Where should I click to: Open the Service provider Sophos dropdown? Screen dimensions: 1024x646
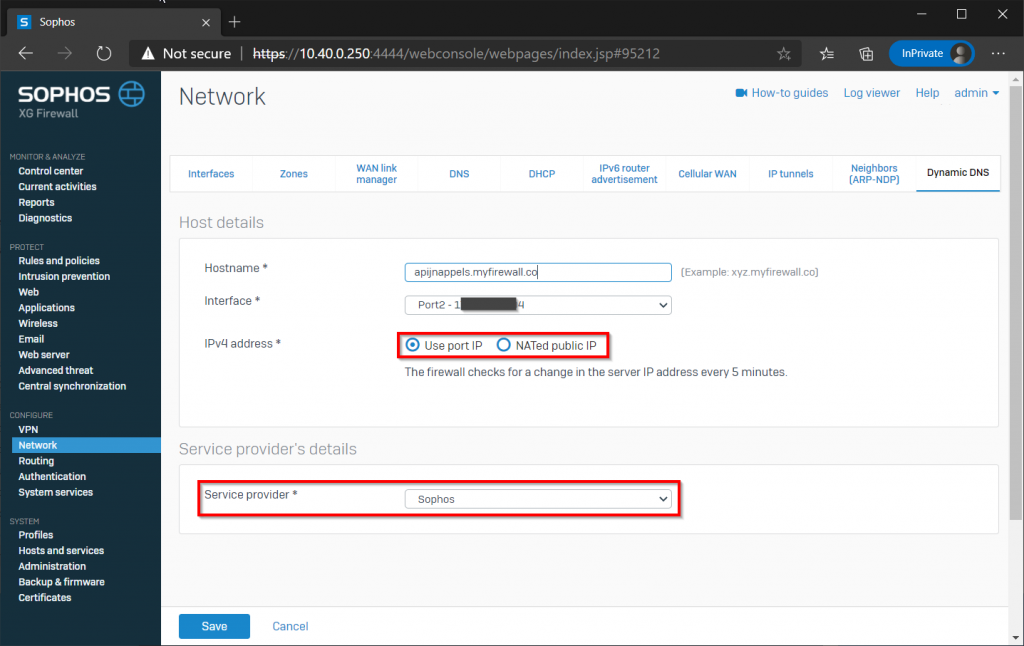click(538, 499)
